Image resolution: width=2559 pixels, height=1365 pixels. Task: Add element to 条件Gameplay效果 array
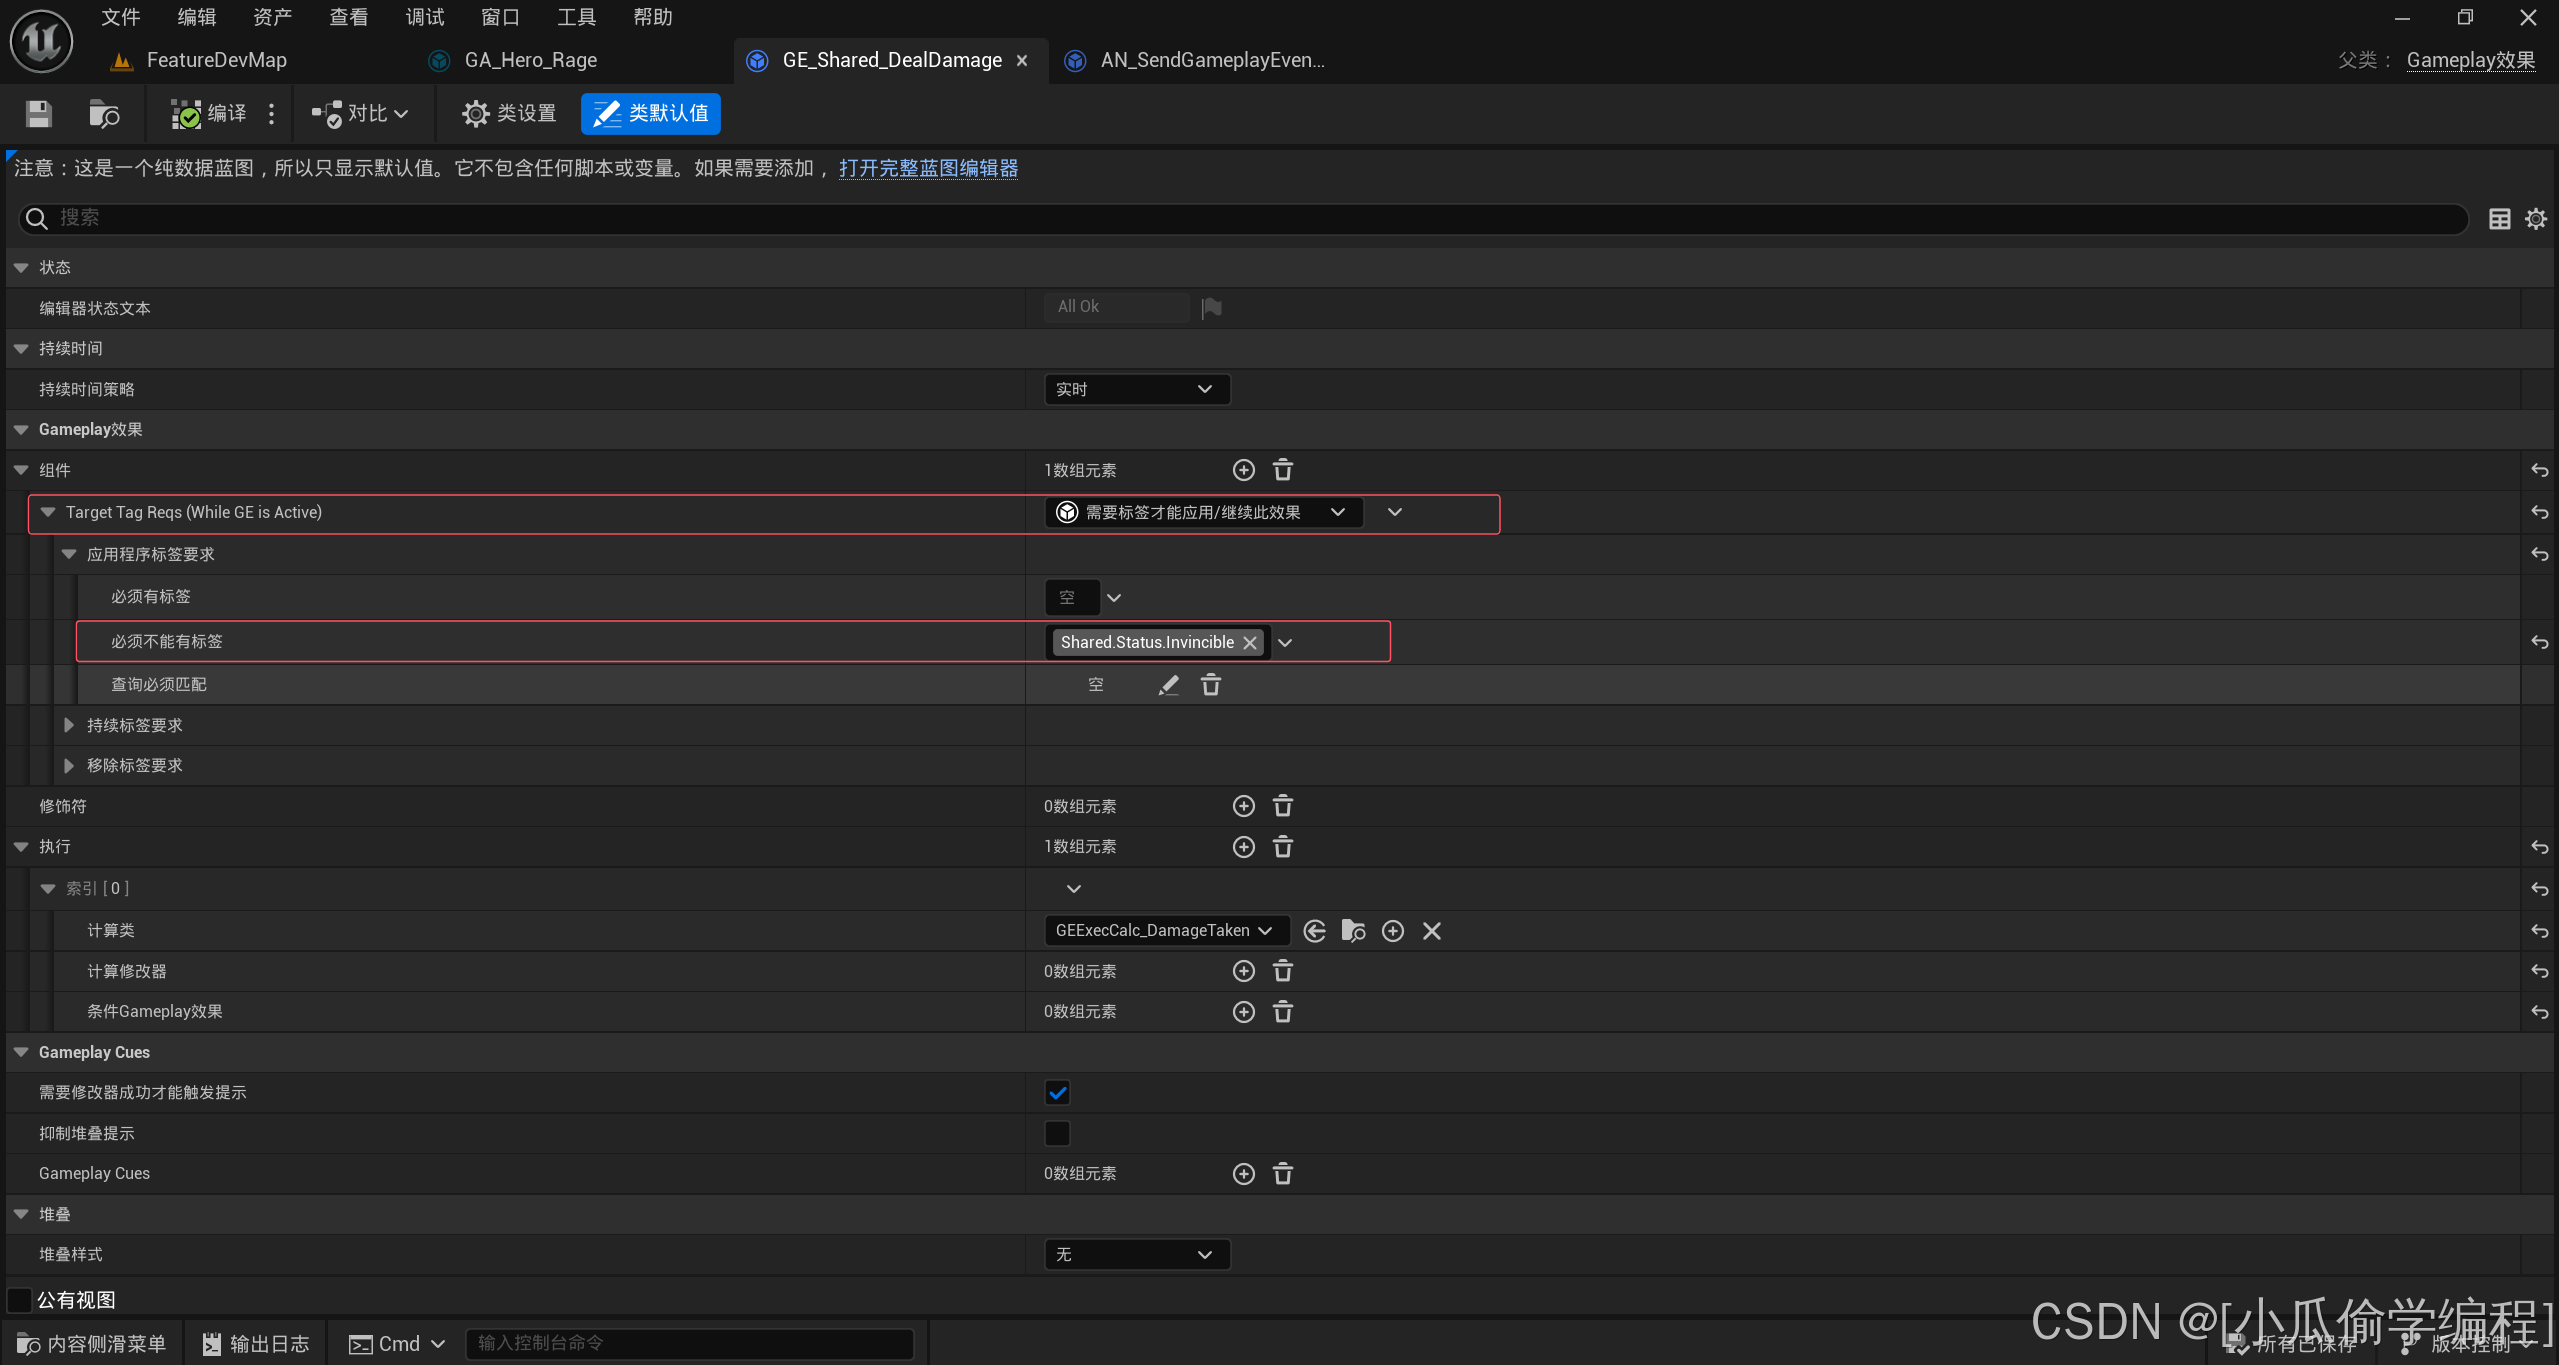click(1243, 1012)
